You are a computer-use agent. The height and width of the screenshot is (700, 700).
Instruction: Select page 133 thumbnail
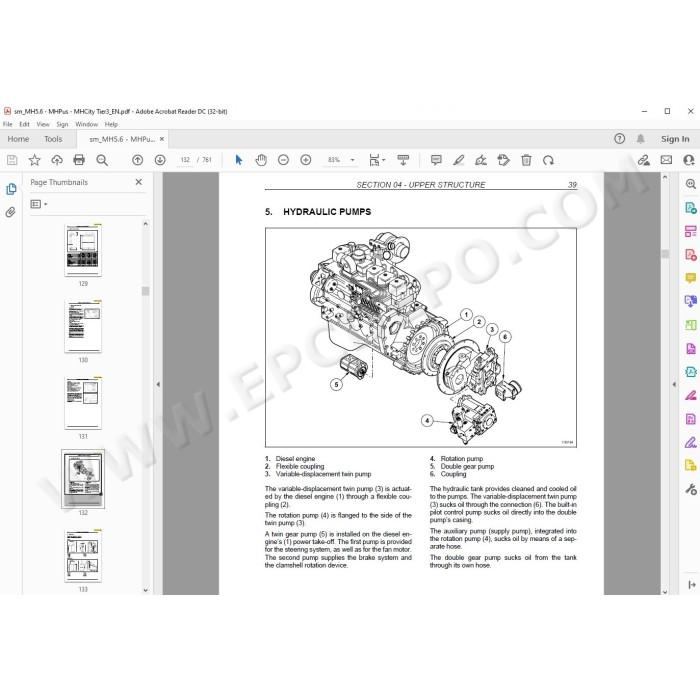click(x=83, y=556)
